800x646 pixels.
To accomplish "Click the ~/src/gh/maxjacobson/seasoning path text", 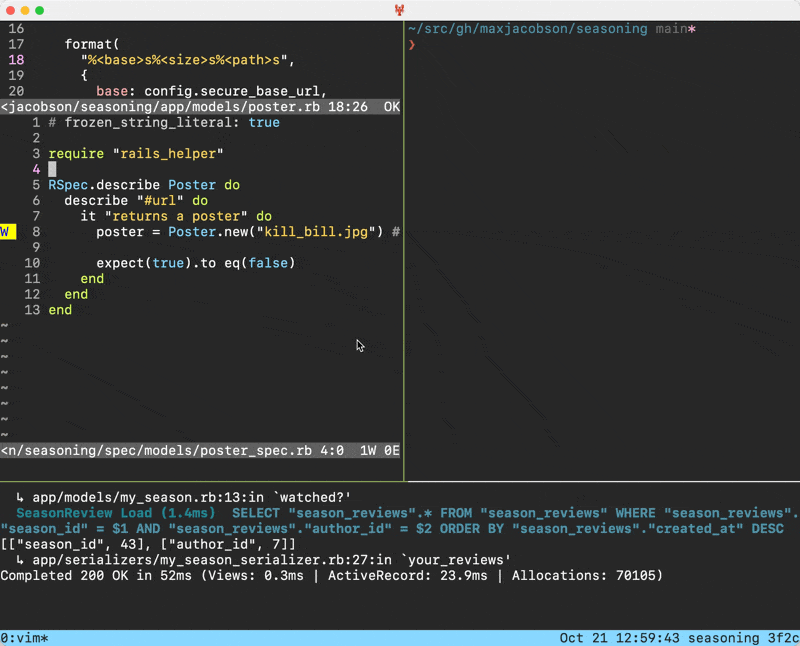I will coord(528,29).
